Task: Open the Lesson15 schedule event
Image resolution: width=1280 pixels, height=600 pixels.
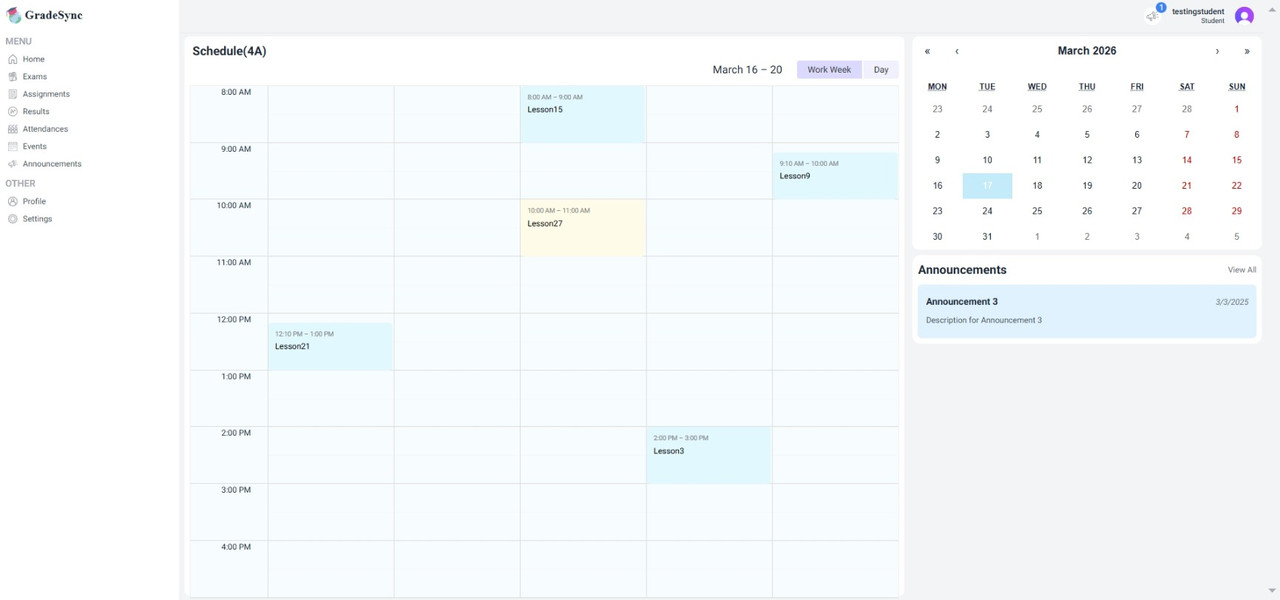Action: coord(583,114)
